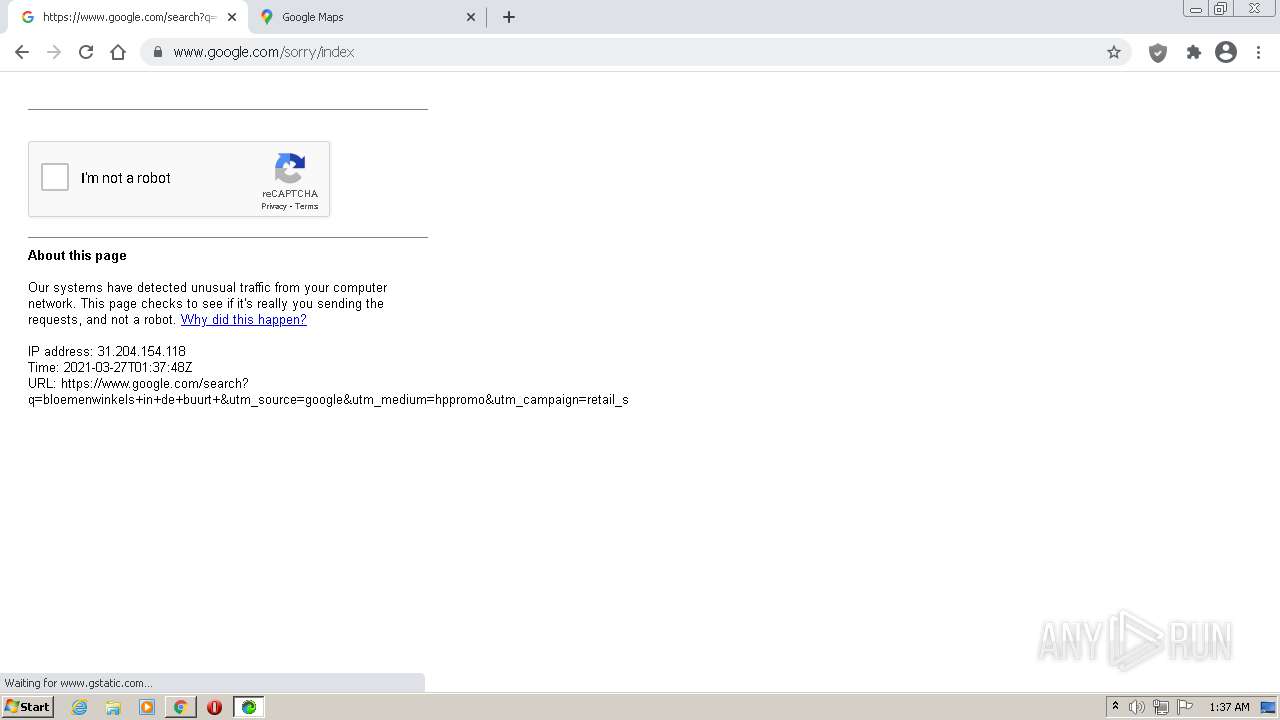Go forward with the forward arrow
Image resolution: width=1280 pixels, height=720 pixels.
pos(54,52)
